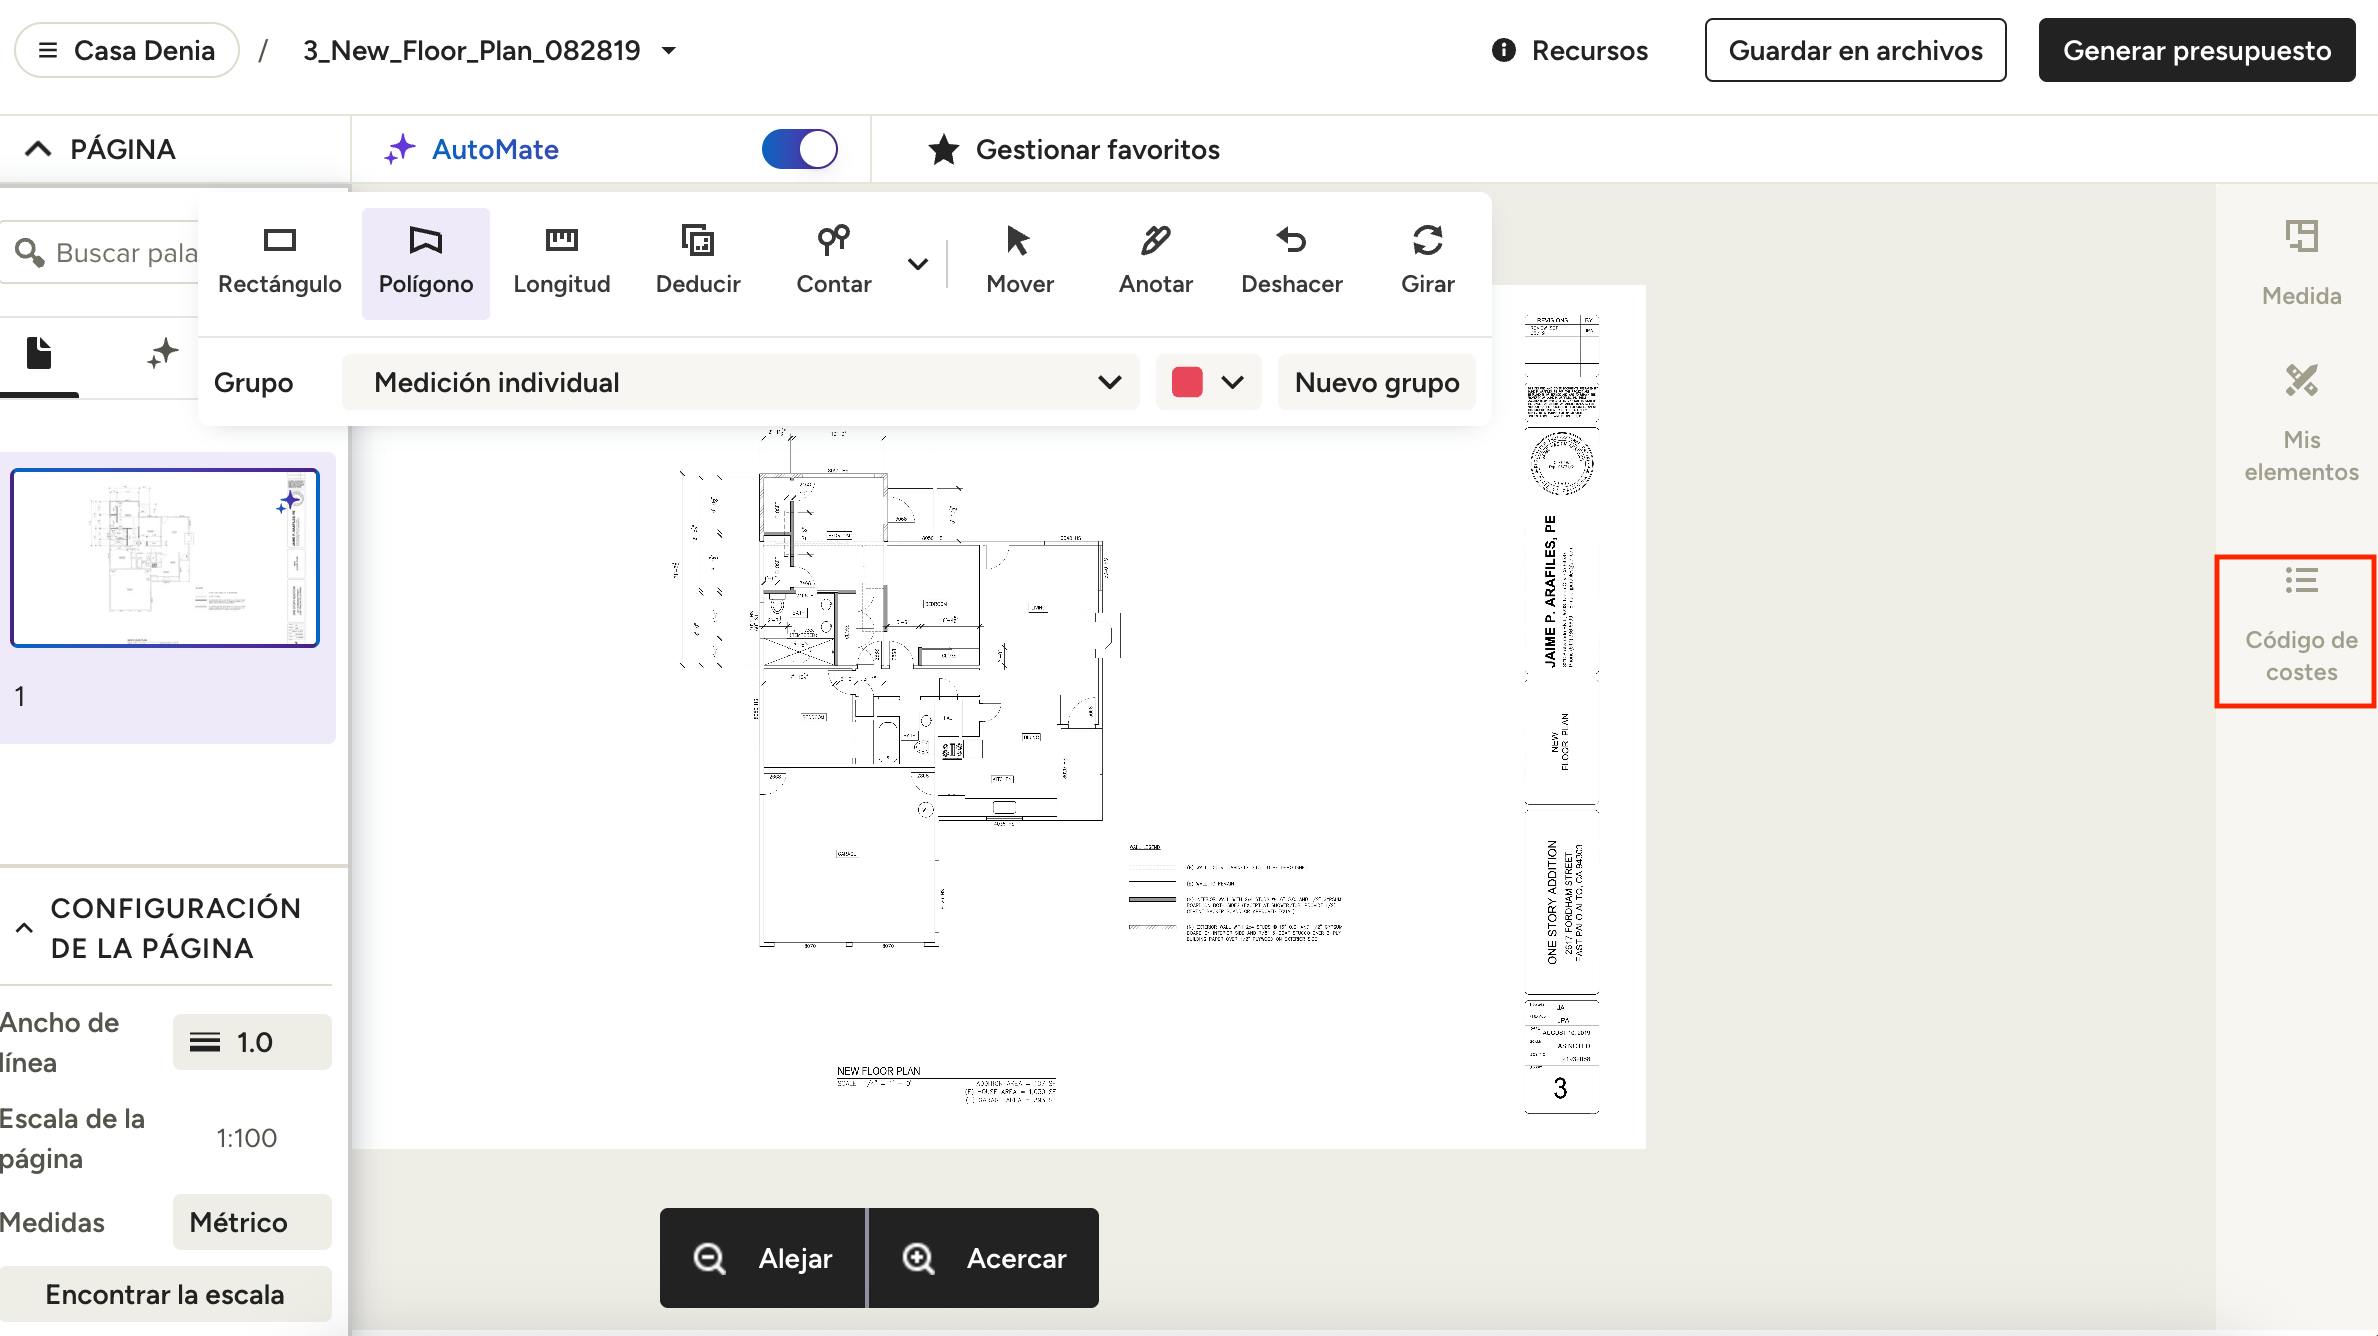Viewport: 2378px width, 1336px height.
Task: Expand the additional tools chevron after Contar
Action: click(x=918, y=264)
